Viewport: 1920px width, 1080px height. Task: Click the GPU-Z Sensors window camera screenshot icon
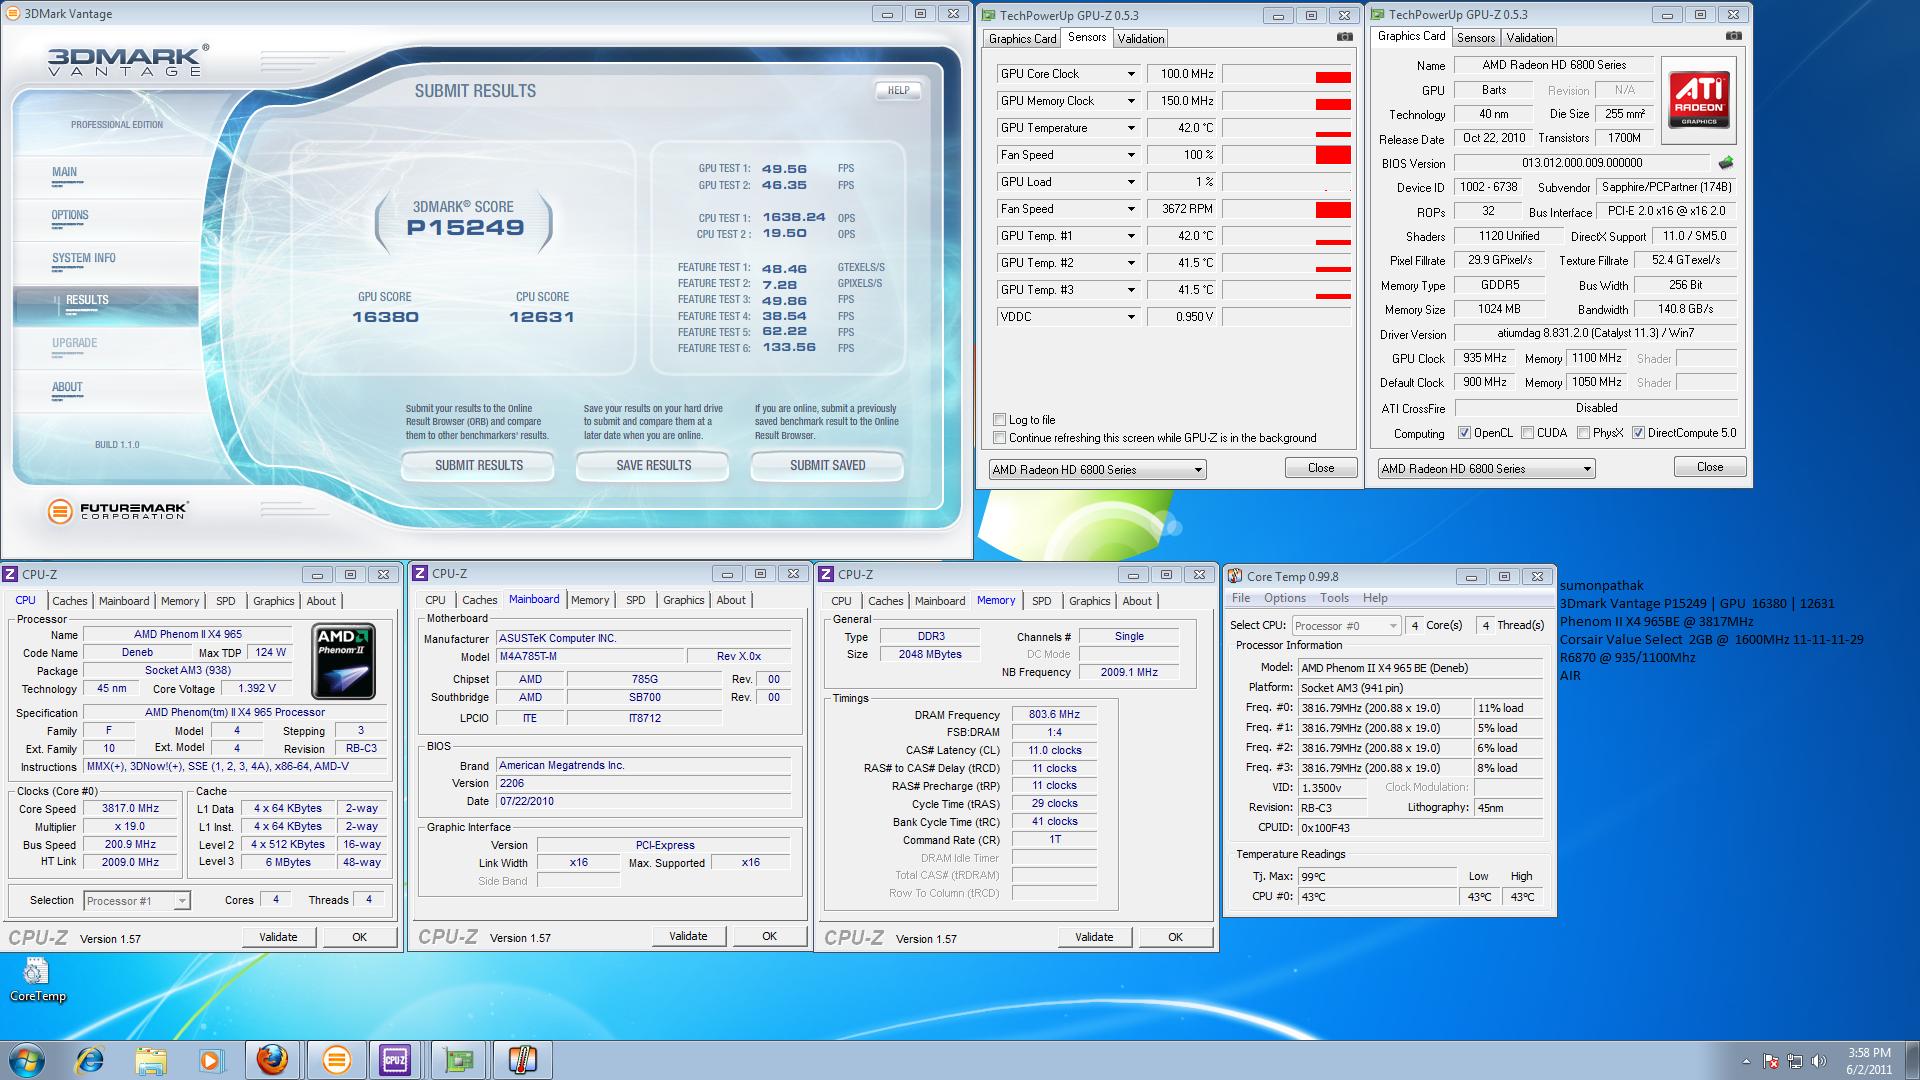coord(1345,37)
